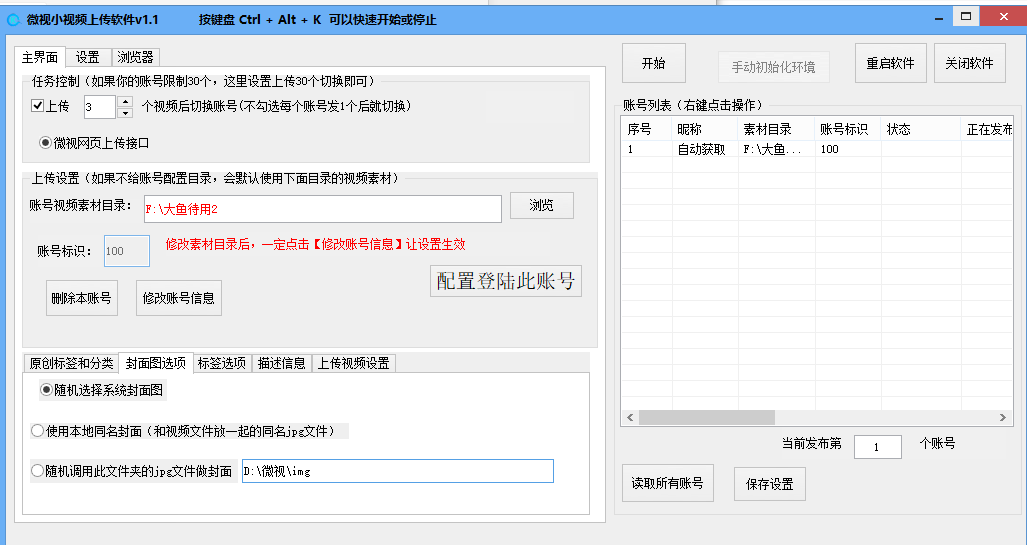Click 删除本账号 button
The width and height of the screenshot is (1027, 545).
click(82, 298)
